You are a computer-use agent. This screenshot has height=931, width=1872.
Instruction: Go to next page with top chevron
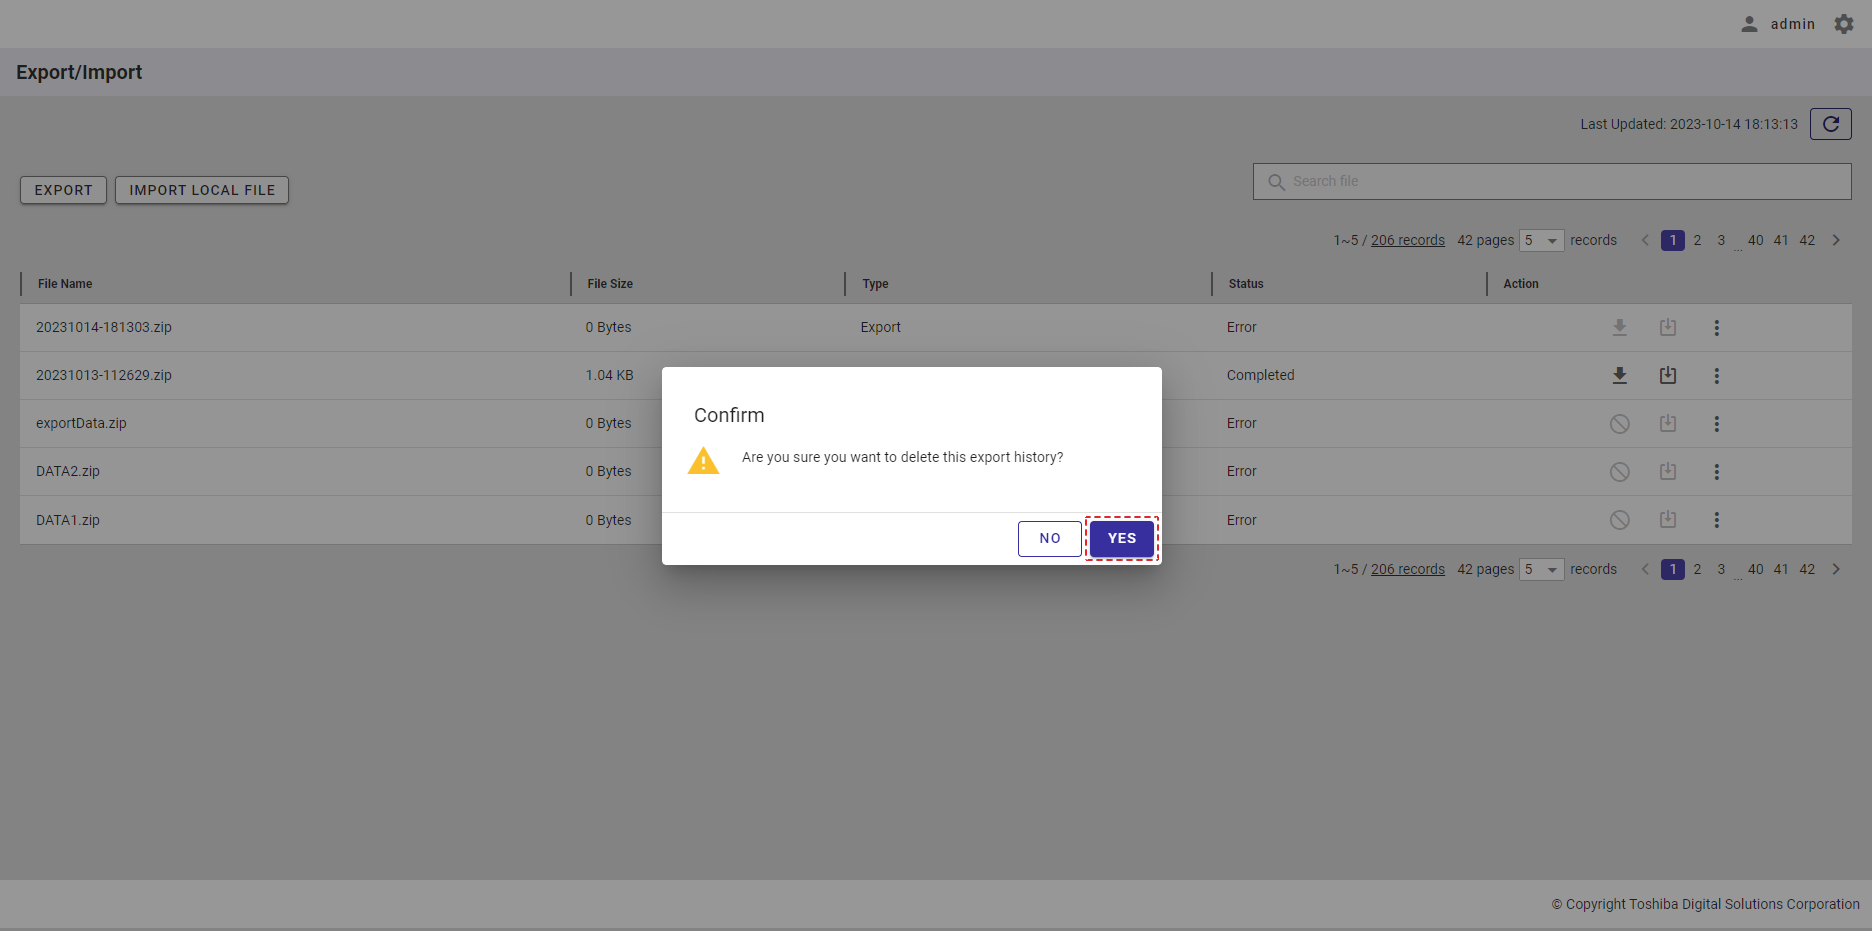1836,240
